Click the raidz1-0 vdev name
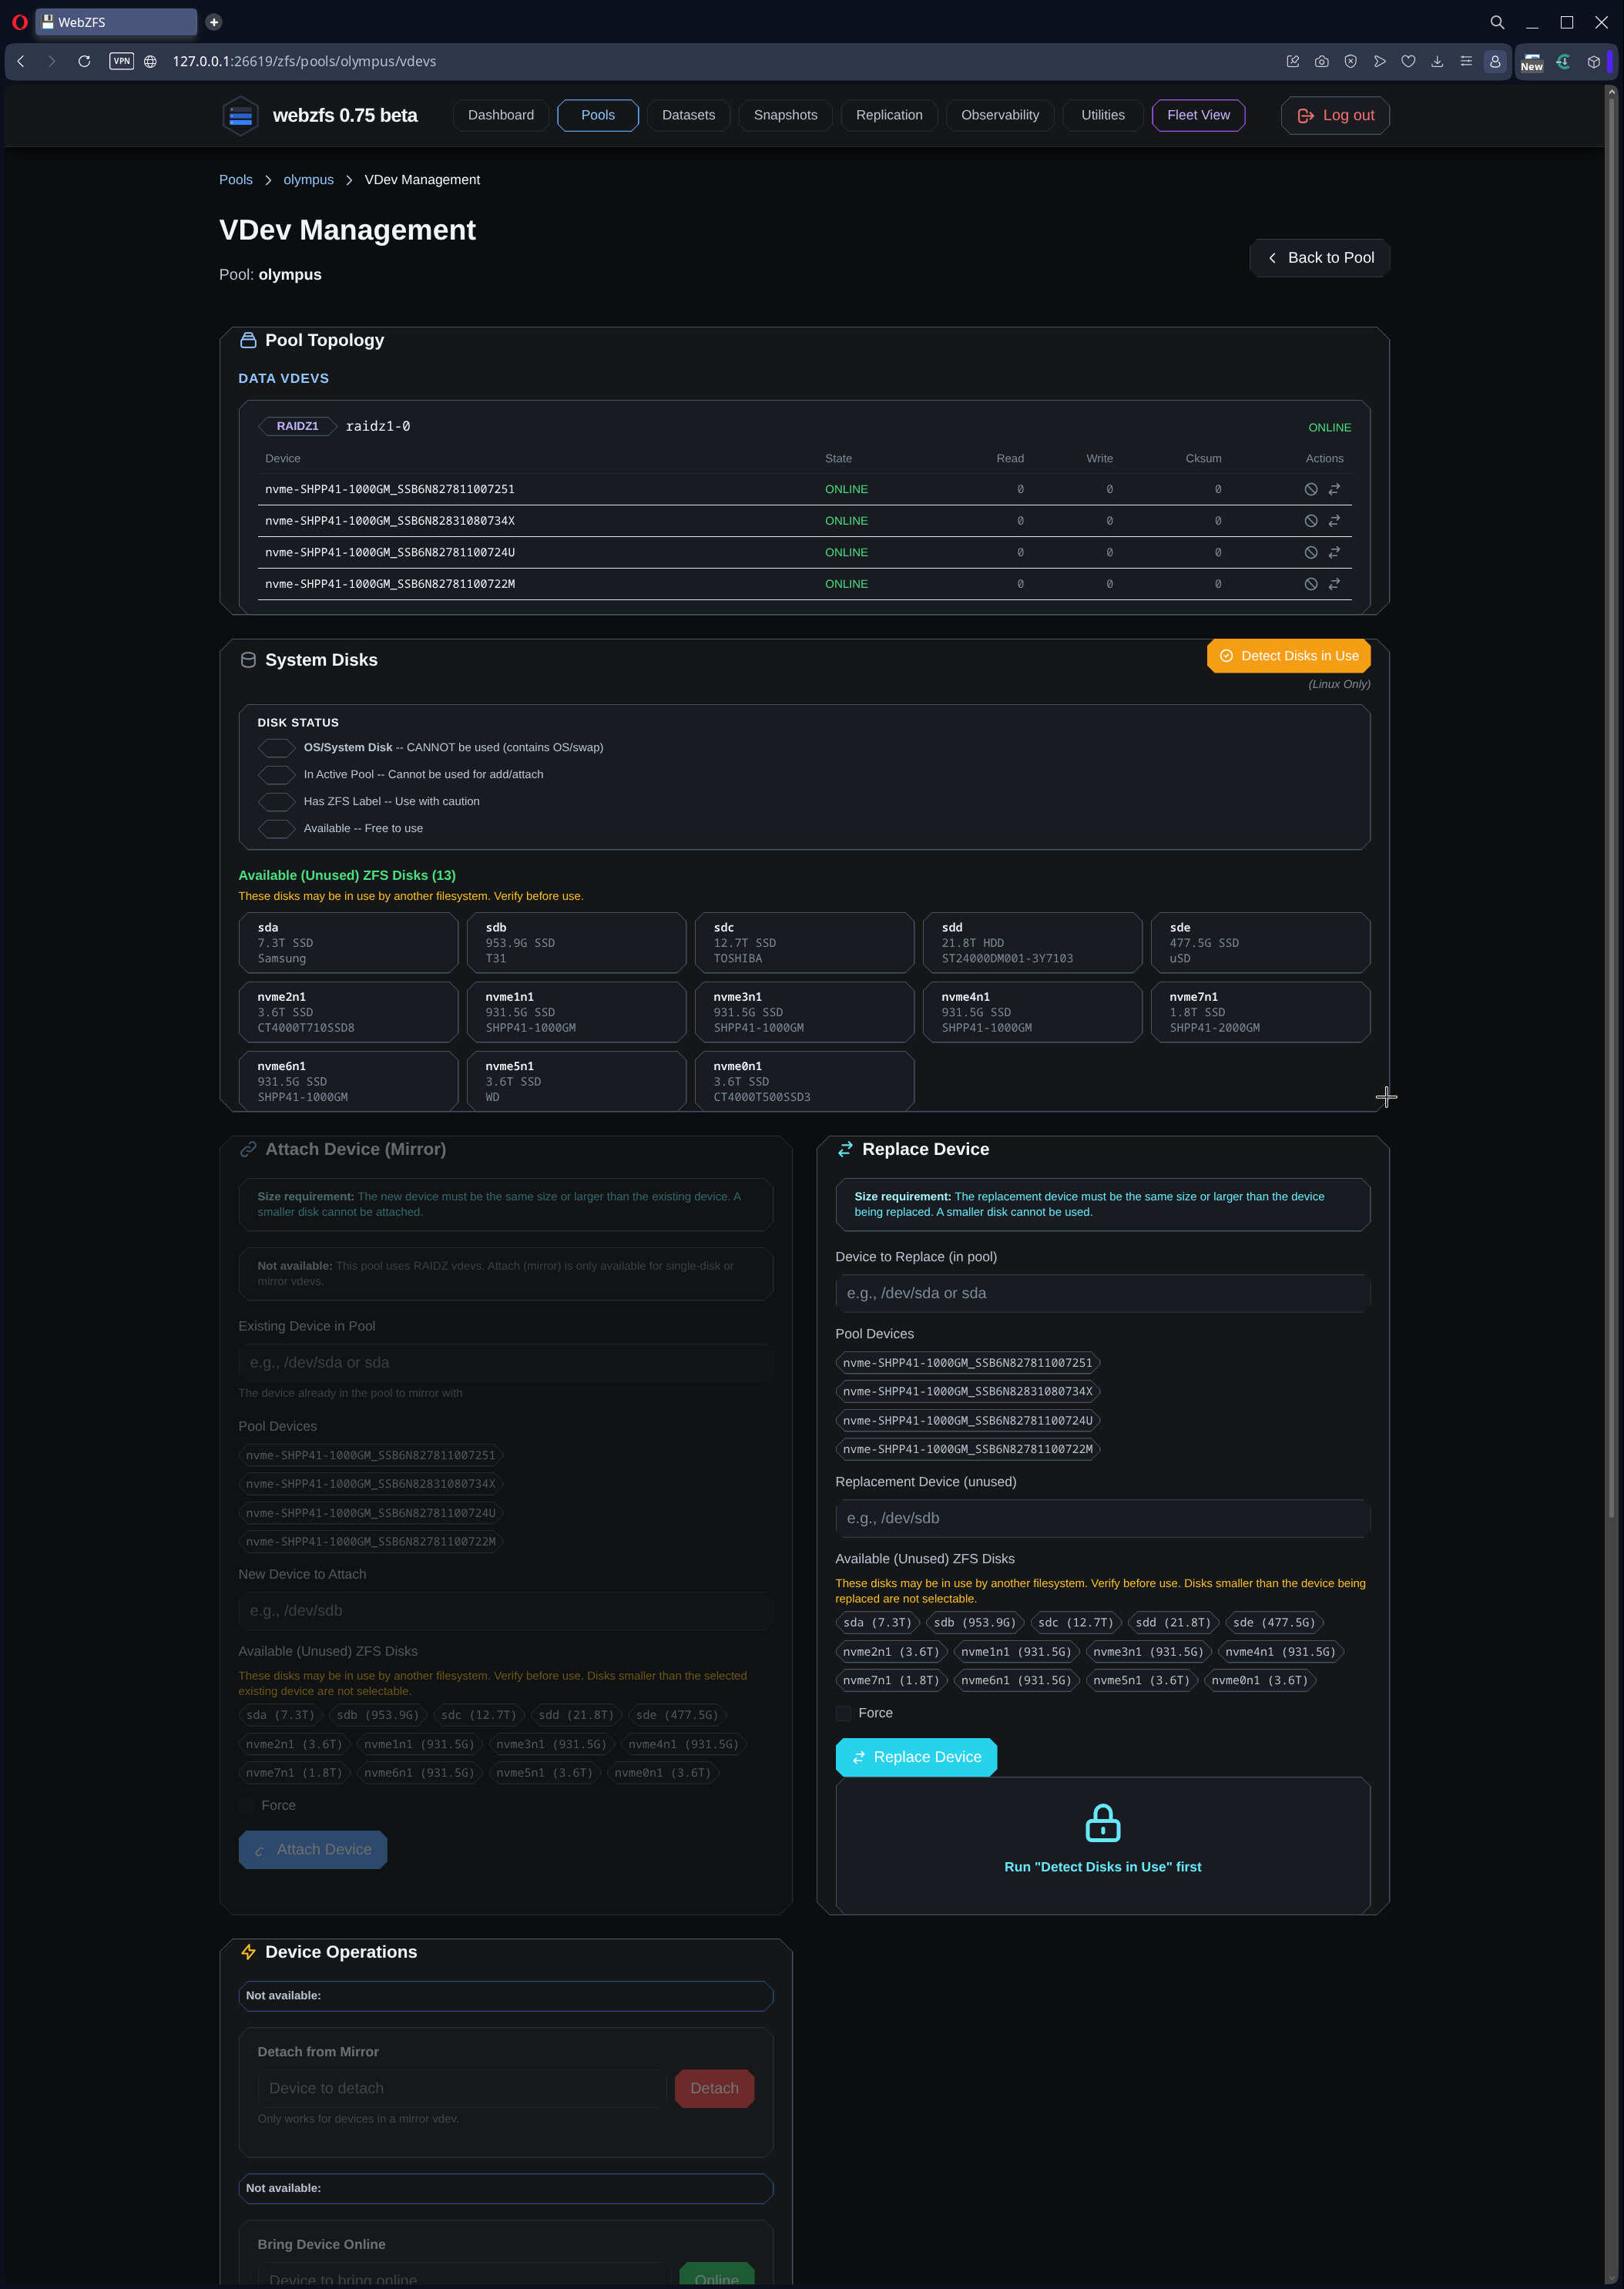Viewport: 1624px width, 2289px height. (x=378, y=426)
